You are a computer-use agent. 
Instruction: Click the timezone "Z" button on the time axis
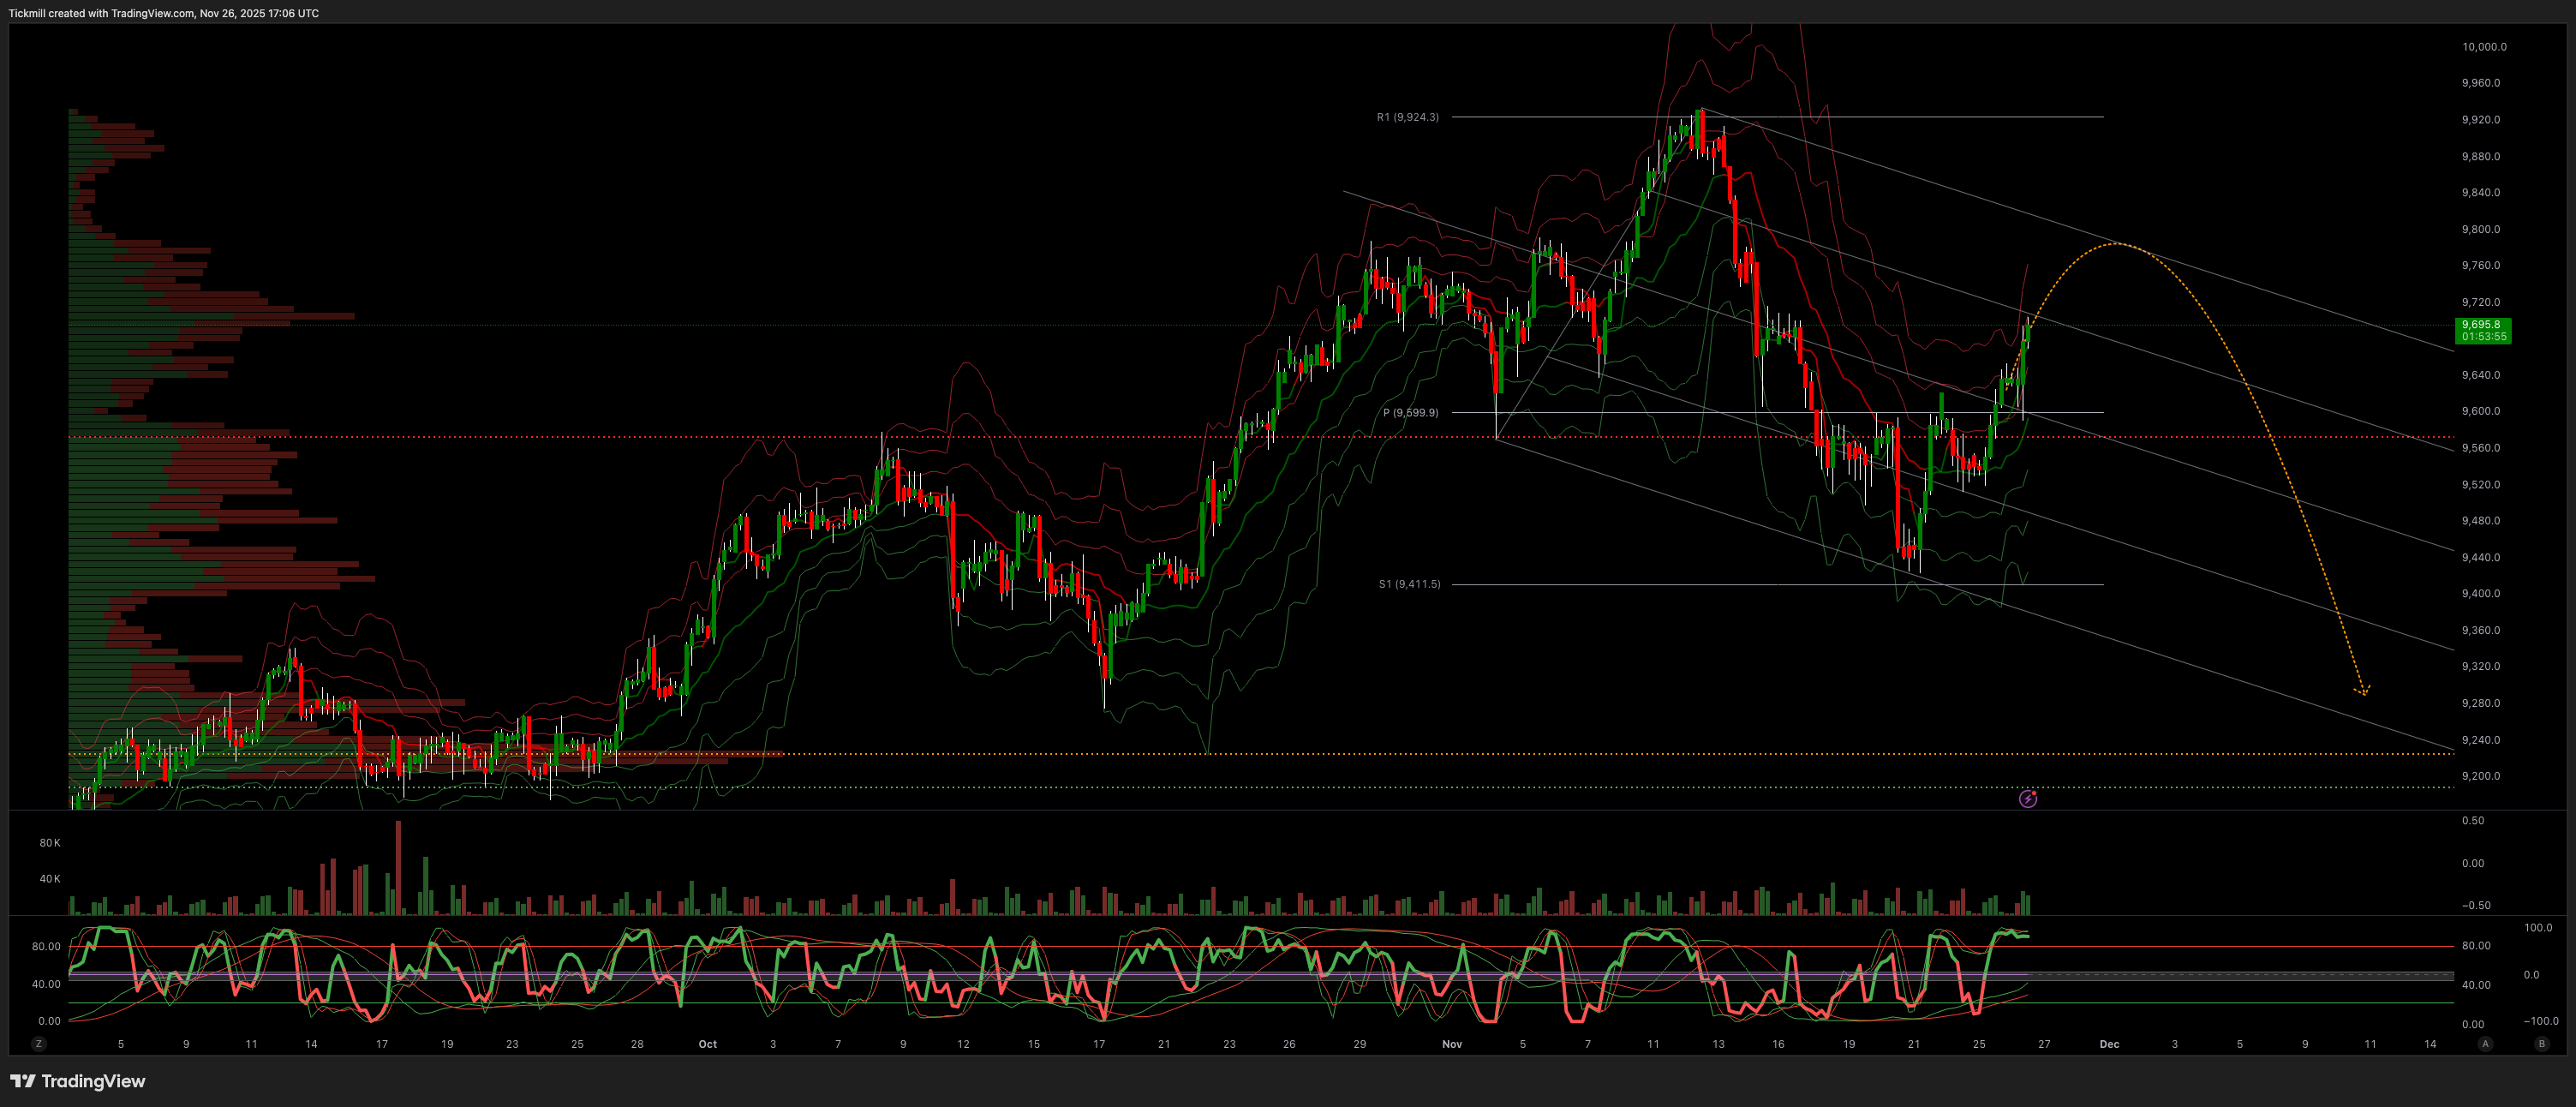(x=39, y=1043)
